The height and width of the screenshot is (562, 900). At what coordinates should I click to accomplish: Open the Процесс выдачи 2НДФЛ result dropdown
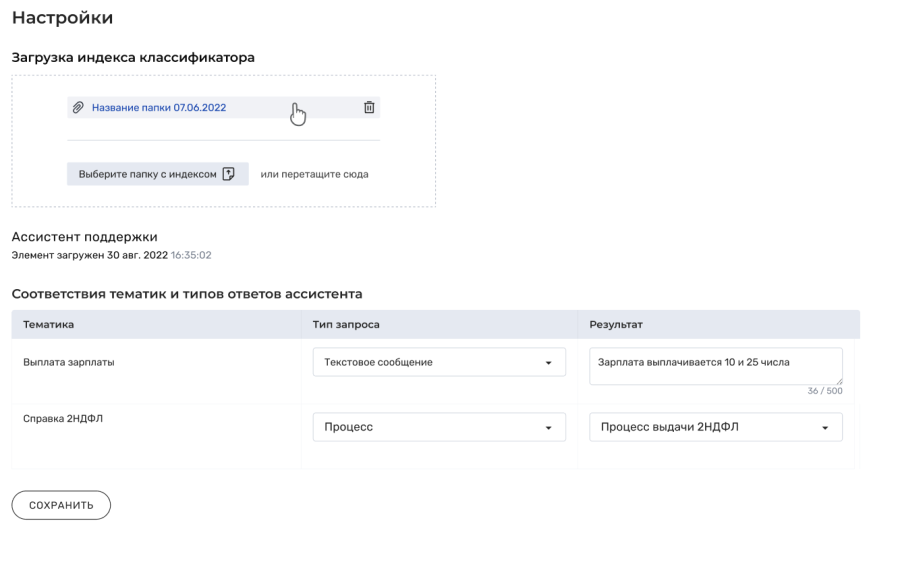[x=716, y=427]
